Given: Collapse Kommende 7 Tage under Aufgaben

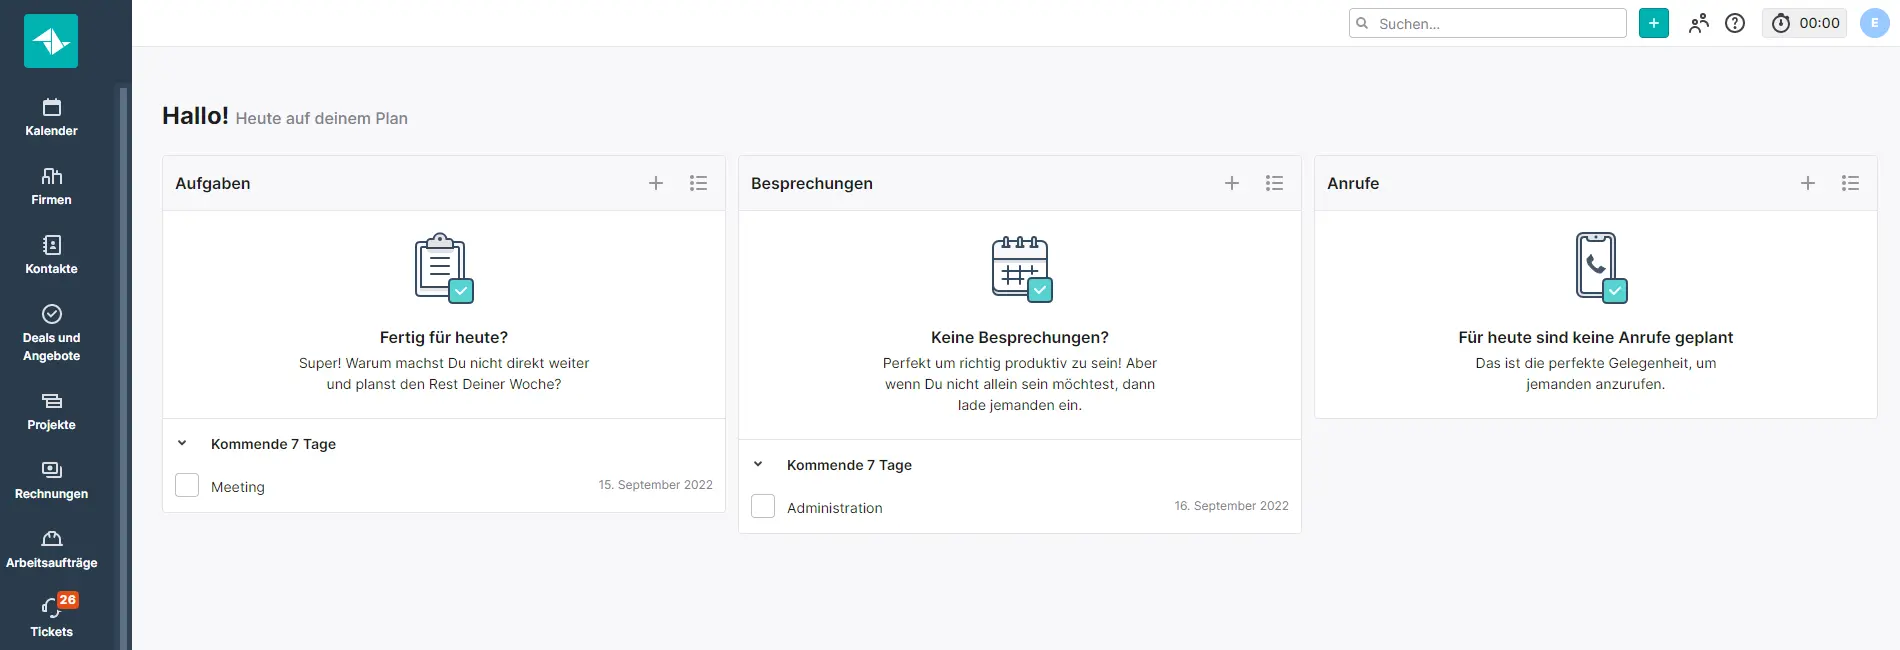Looking at the screenshot, I should pyautogui.click(x=182, y=443).
